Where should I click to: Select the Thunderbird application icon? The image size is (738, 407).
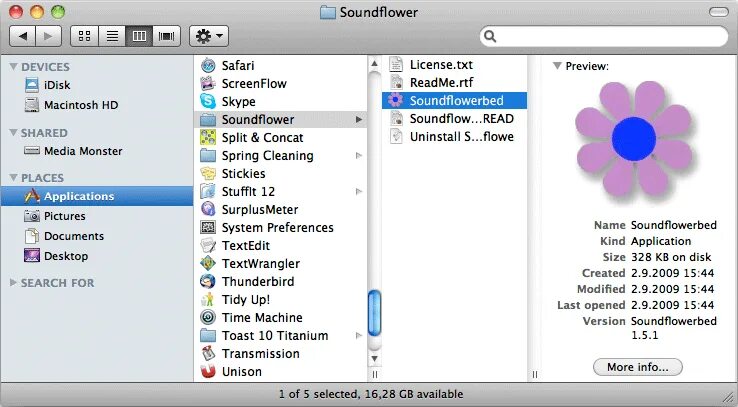click(208, 281)
